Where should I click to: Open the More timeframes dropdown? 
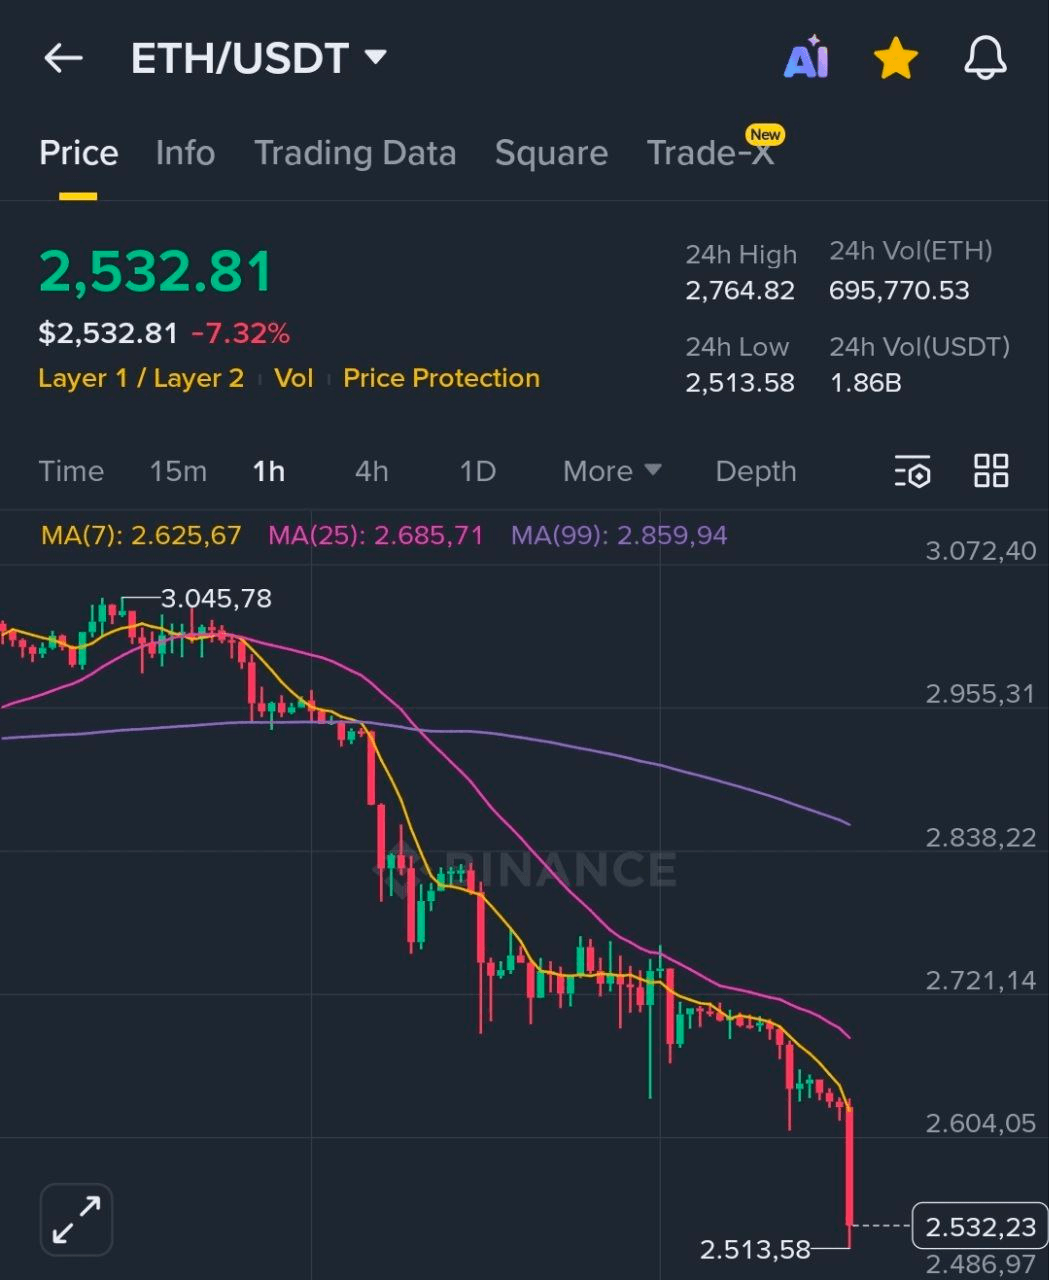611,471
